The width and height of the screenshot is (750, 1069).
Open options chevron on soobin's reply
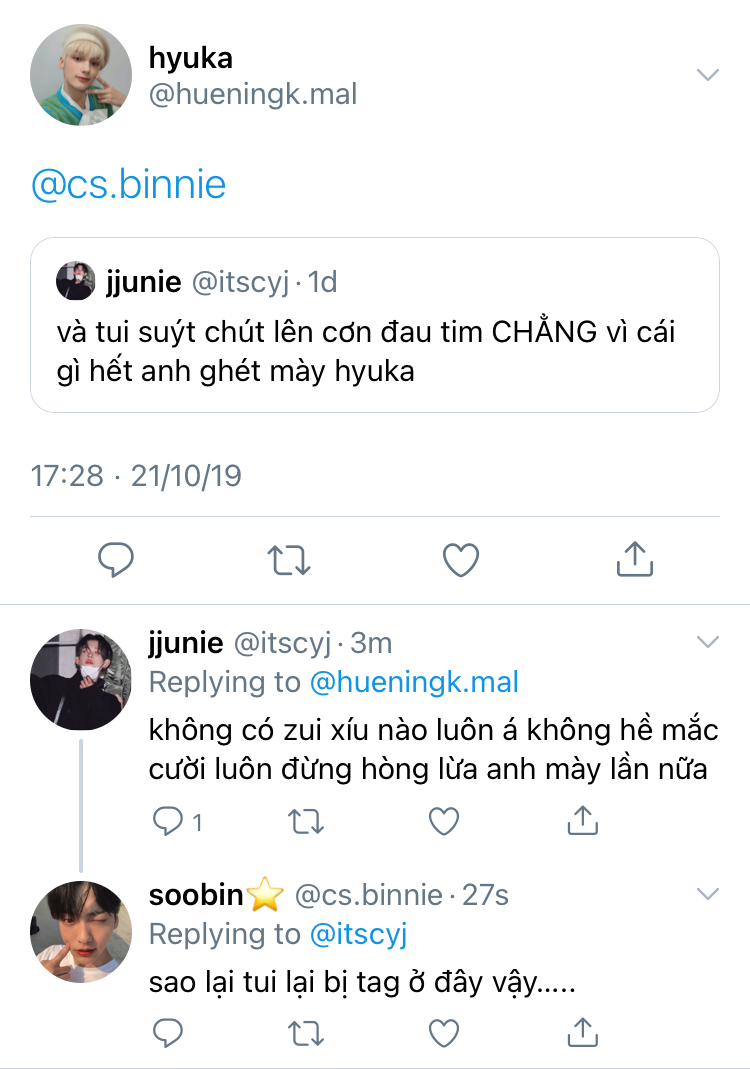click(x=707, y=894)
